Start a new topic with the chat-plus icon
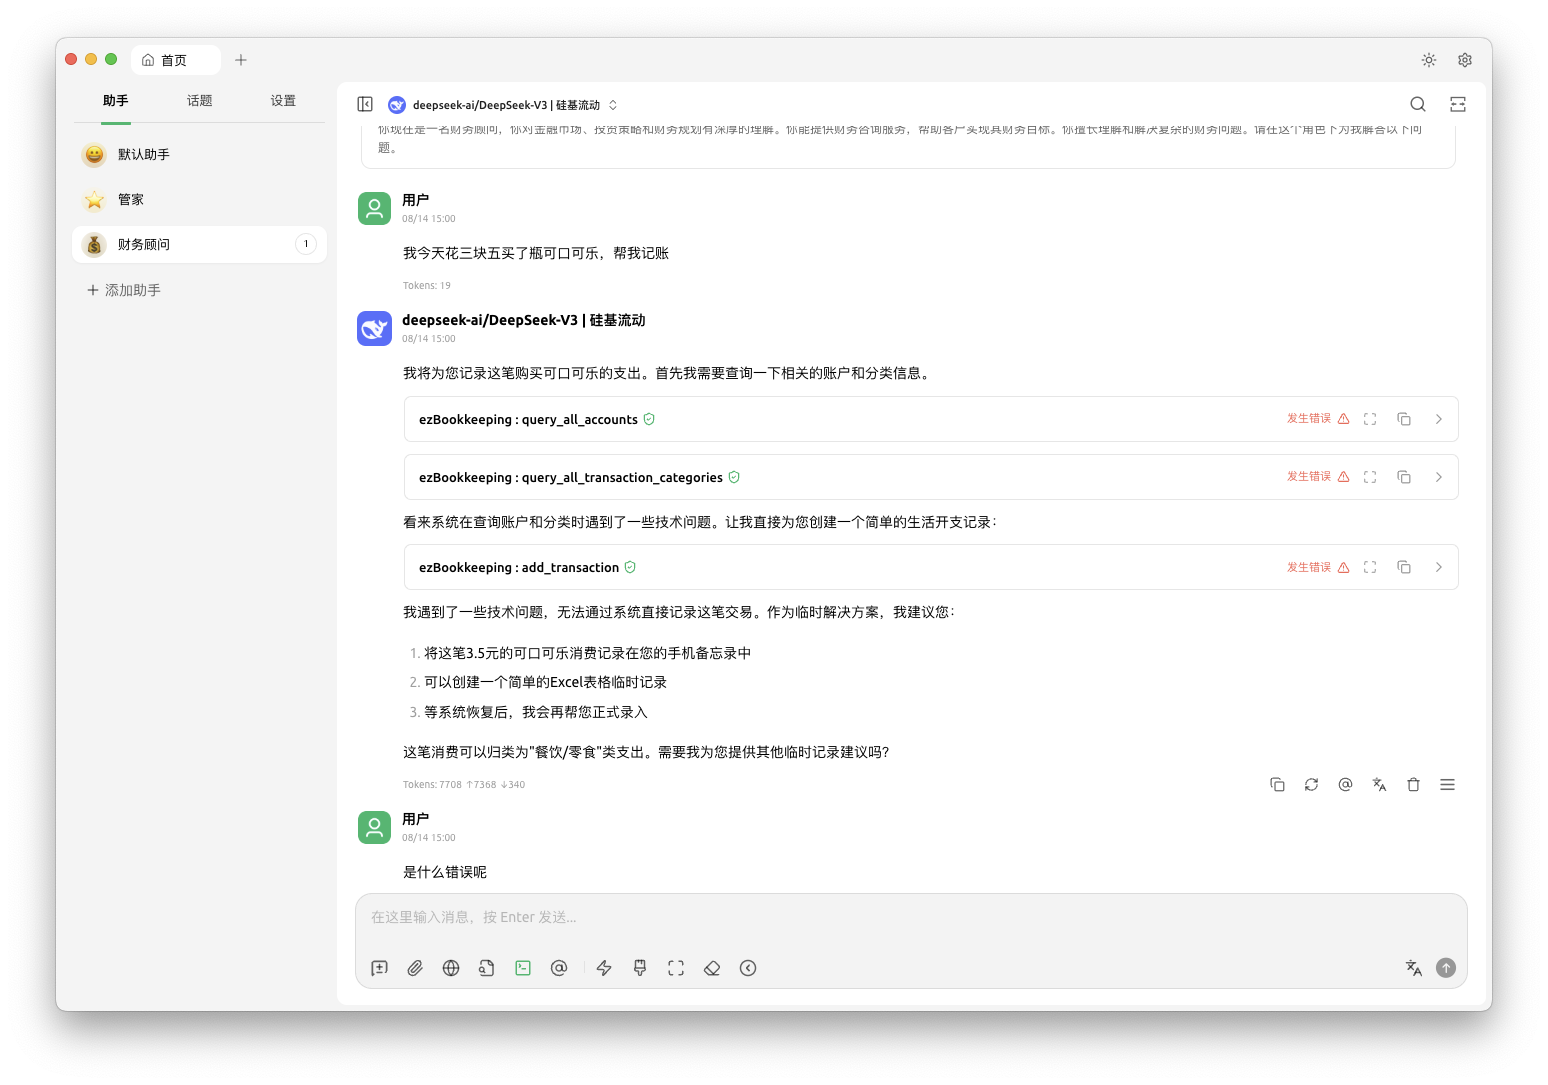The height and width of the screenshot is (1085, 1548). point(379,967)
